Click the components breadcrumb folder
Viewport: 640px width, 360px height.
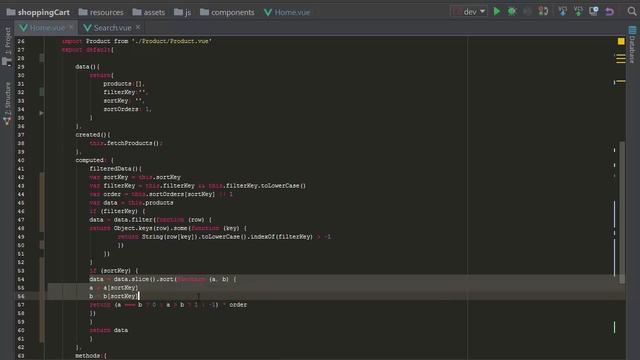pyautogui.click(x=227, y=12)
